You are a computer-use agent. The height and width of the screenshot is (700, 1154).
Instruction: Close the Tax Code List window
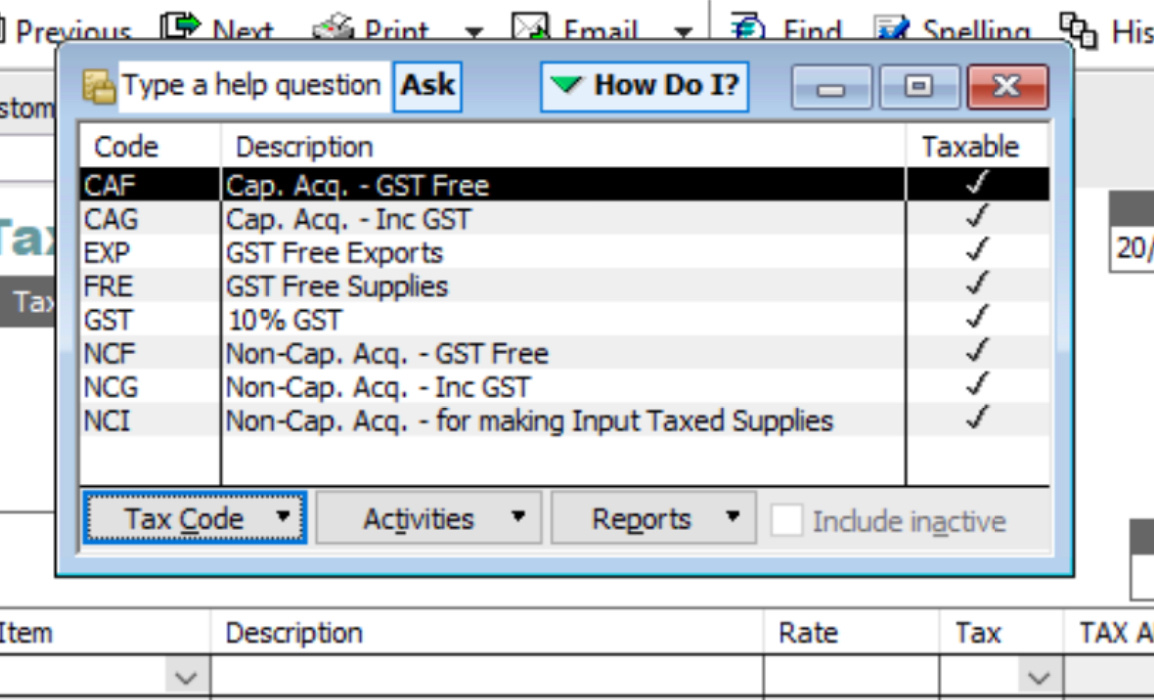(x=1008, y=87)
